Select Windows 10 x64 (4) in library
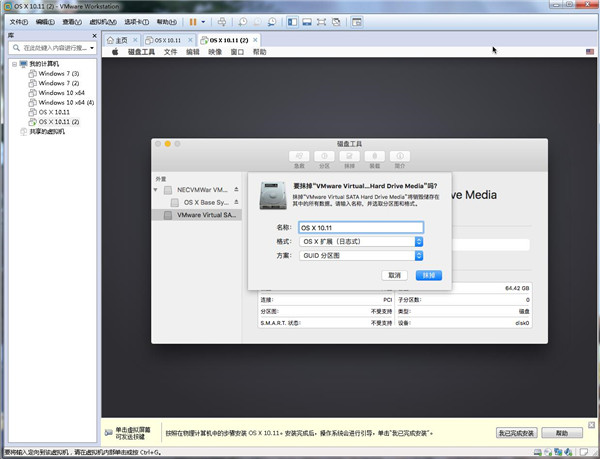This screenshot has height=459, width=600. click(x=61, y=103)
